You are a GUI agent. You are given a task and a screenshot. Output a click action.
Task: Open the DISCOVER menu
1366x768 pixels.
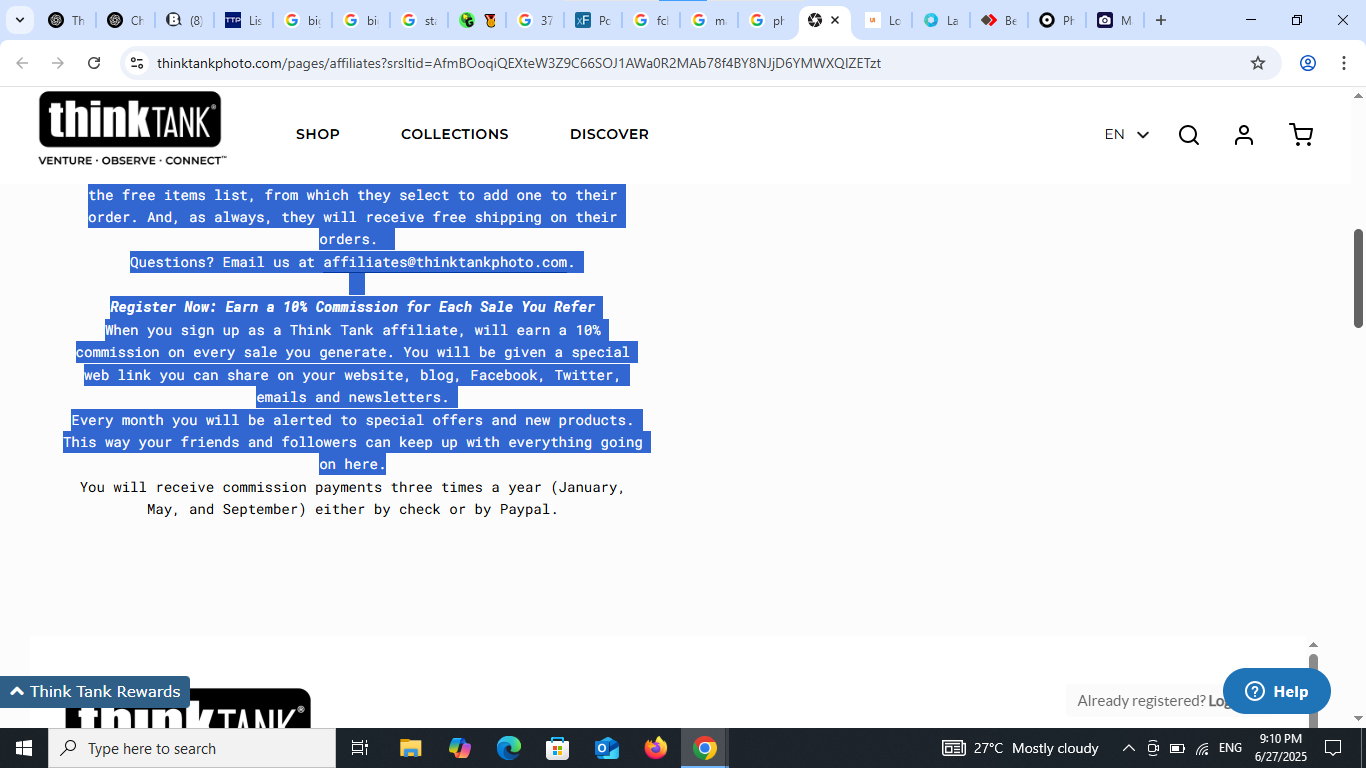pyautogui.click(x=609, y=134)
